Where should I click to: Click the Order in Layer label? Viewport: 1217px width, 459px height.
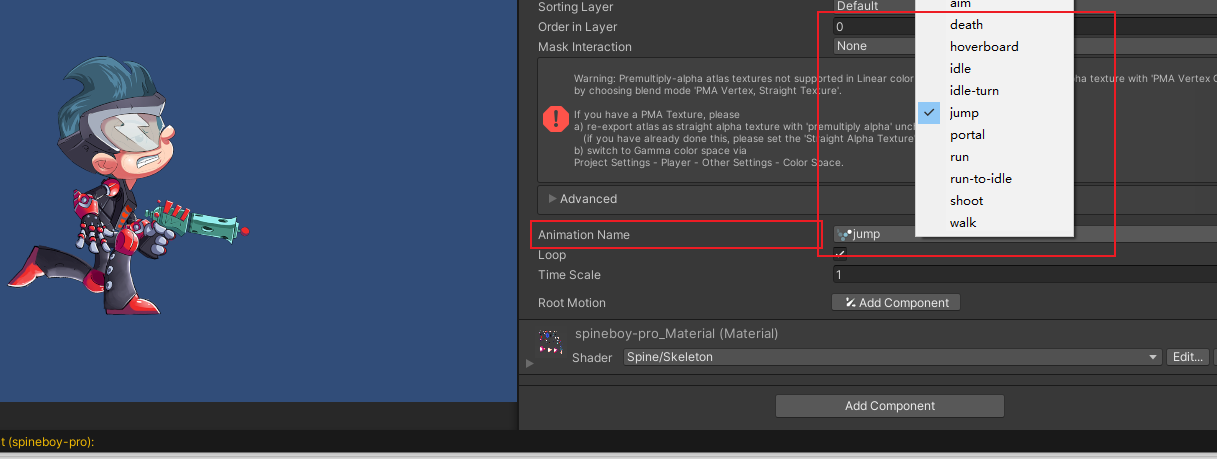(x=578, y=27)
